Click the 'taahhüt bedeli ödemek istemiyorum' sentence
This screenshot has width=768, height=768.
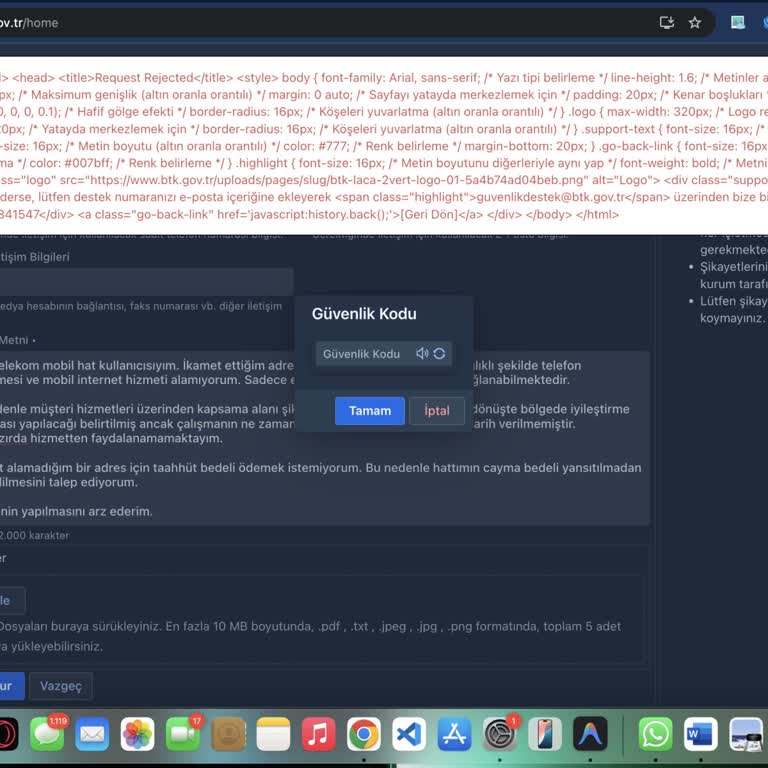[x=257, y=468]
